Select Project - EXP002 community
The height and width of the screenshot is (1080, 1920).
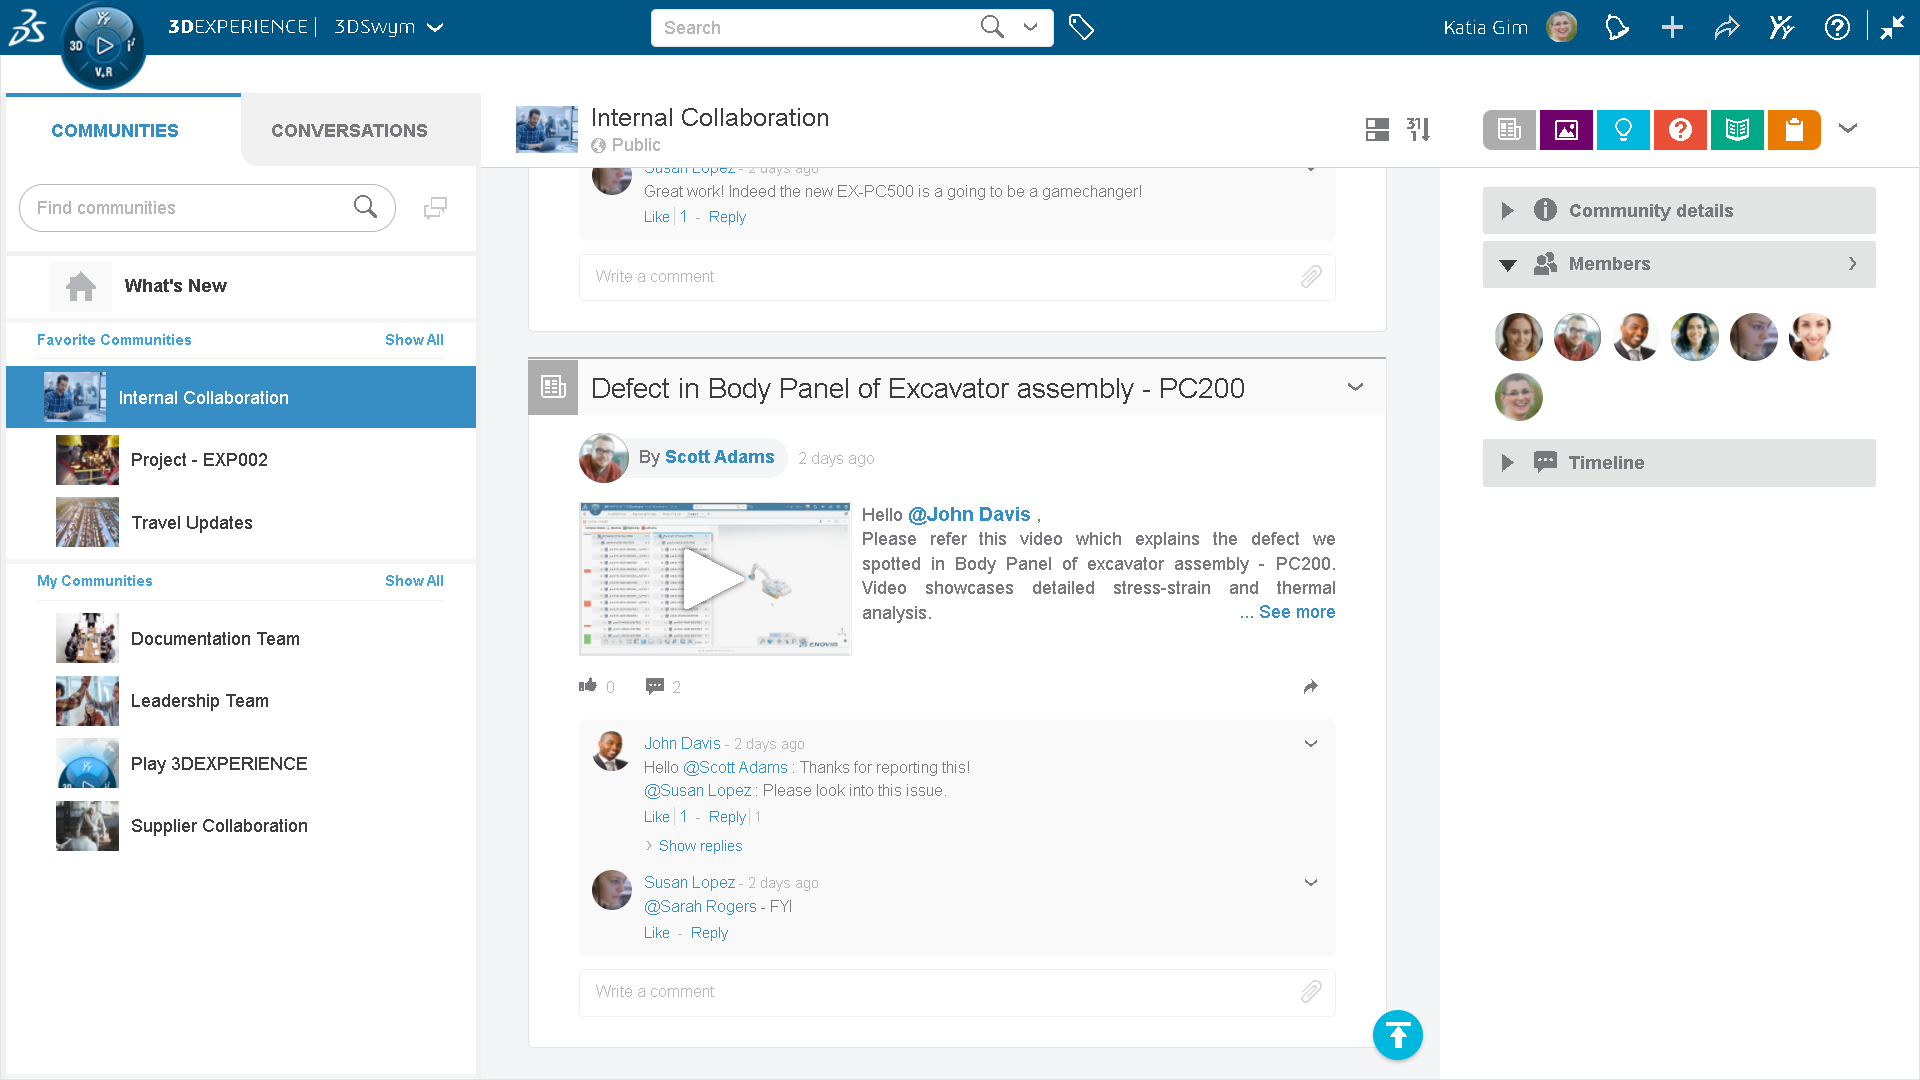(x=241, y=460)
